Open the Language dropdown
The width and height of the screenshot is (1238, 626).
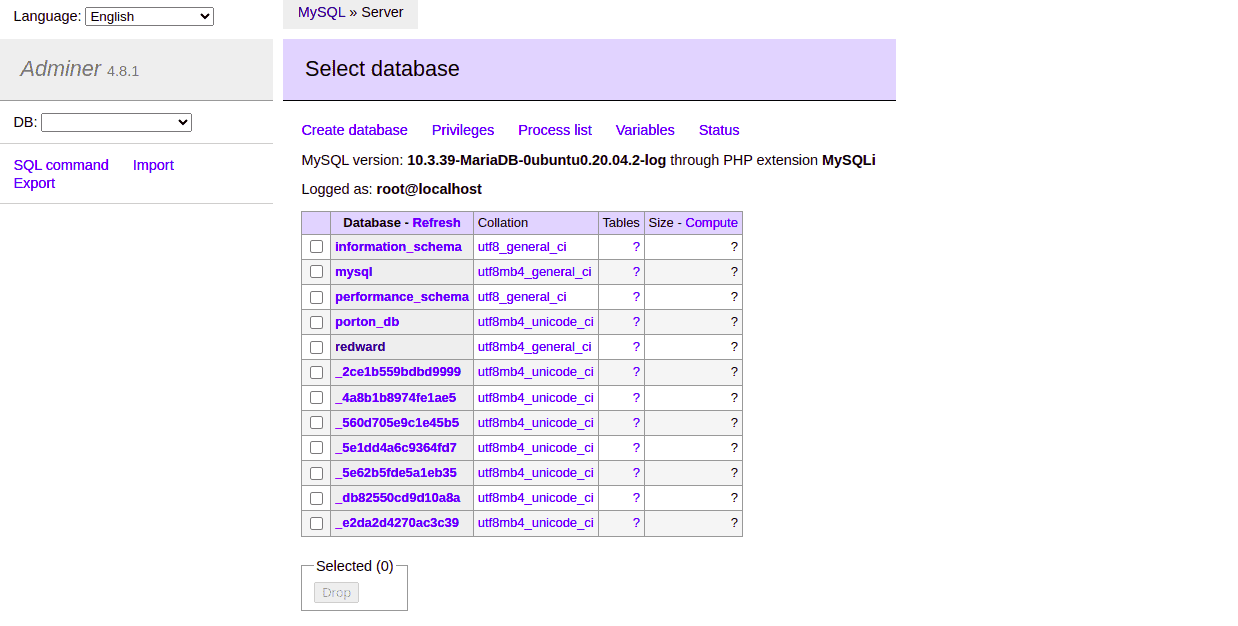[149, 16]
